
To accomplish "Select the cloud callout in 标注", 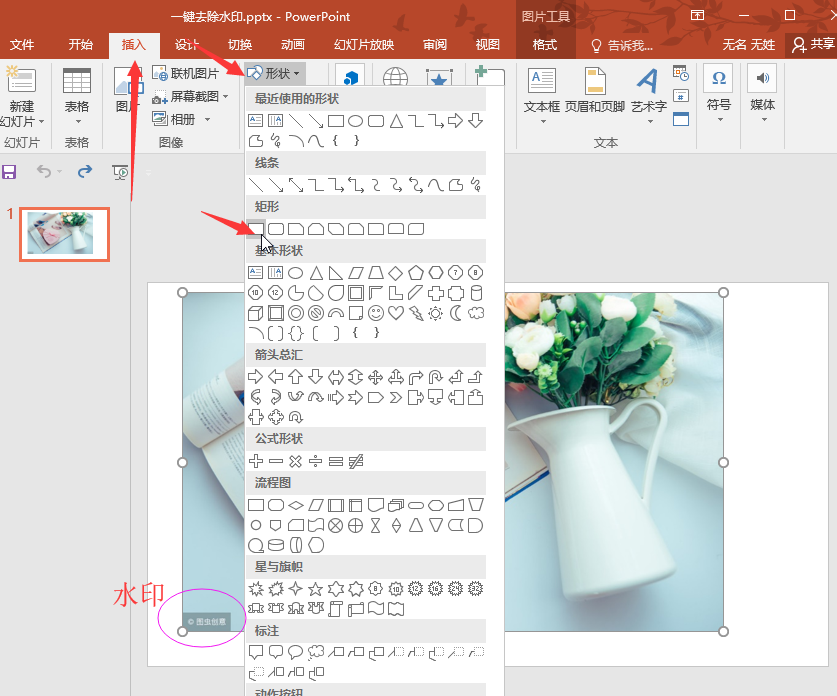I will coord(316,652).
